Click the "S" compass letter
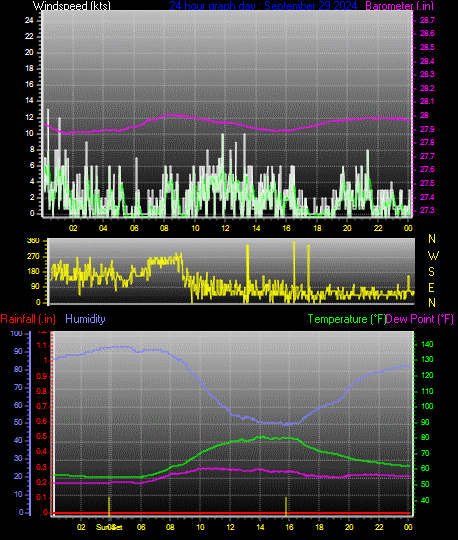The height and width of the screenshot is (540, 458). (x=431, y=272)
